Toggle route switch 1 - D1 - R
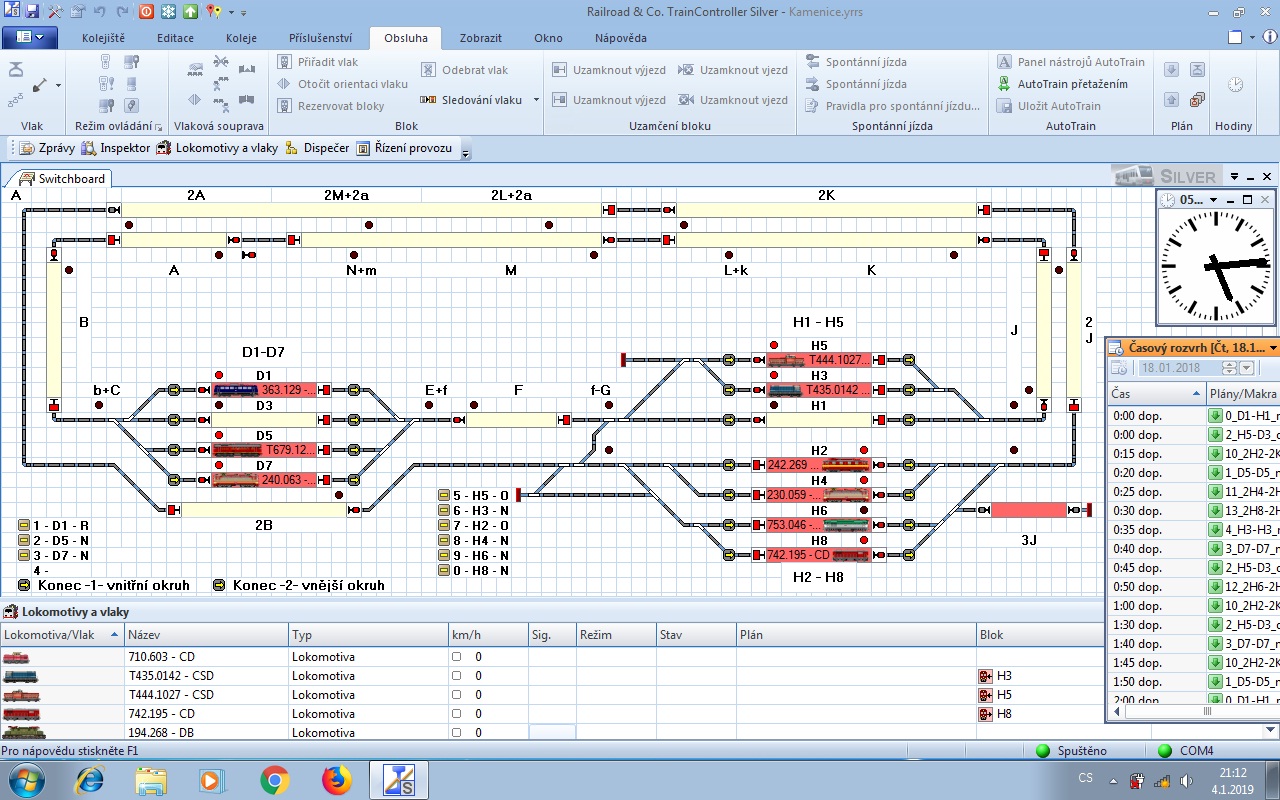 pos(24,525)
